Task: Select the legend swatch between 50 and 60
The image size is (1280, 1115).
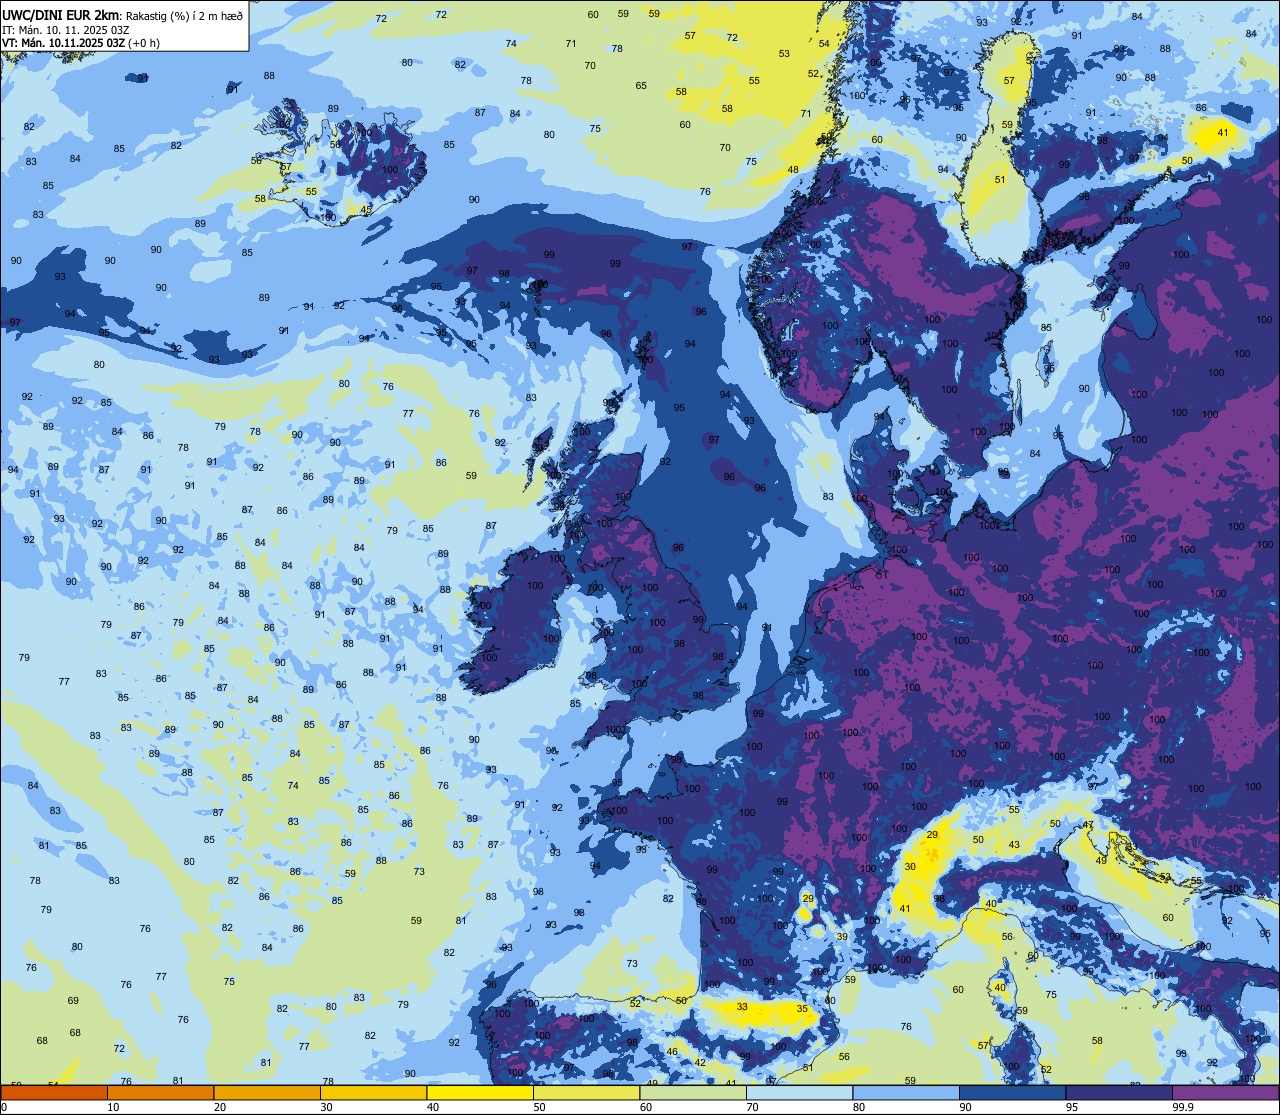Action: (x=586, y=1092)
